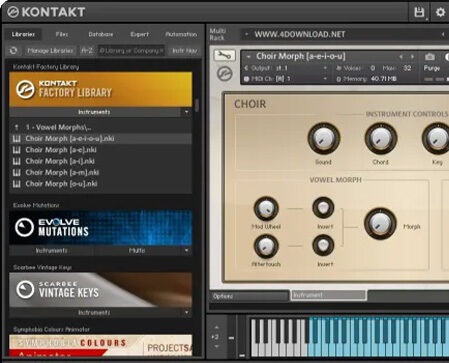Toggle the lower Invert button beside Aftertouch
The width and height of the screenshot is (449, 363).
[323, 246]
